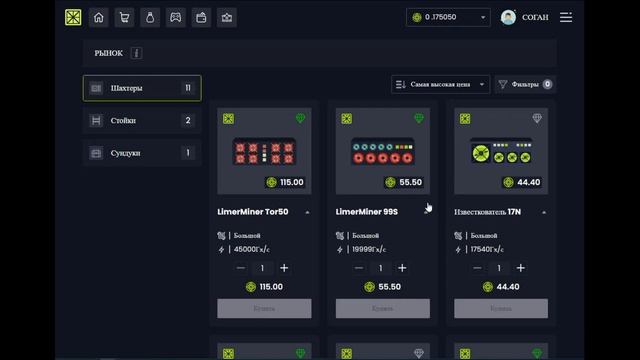Open the home page icon
Viewport: 640px width, 360px height.
click(99, 18)
